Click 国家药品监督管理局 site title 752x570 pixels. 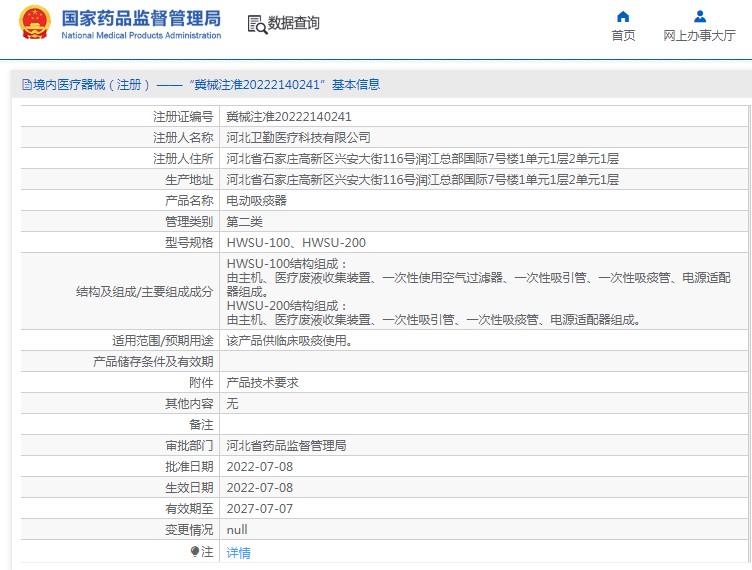coord(141,18)
